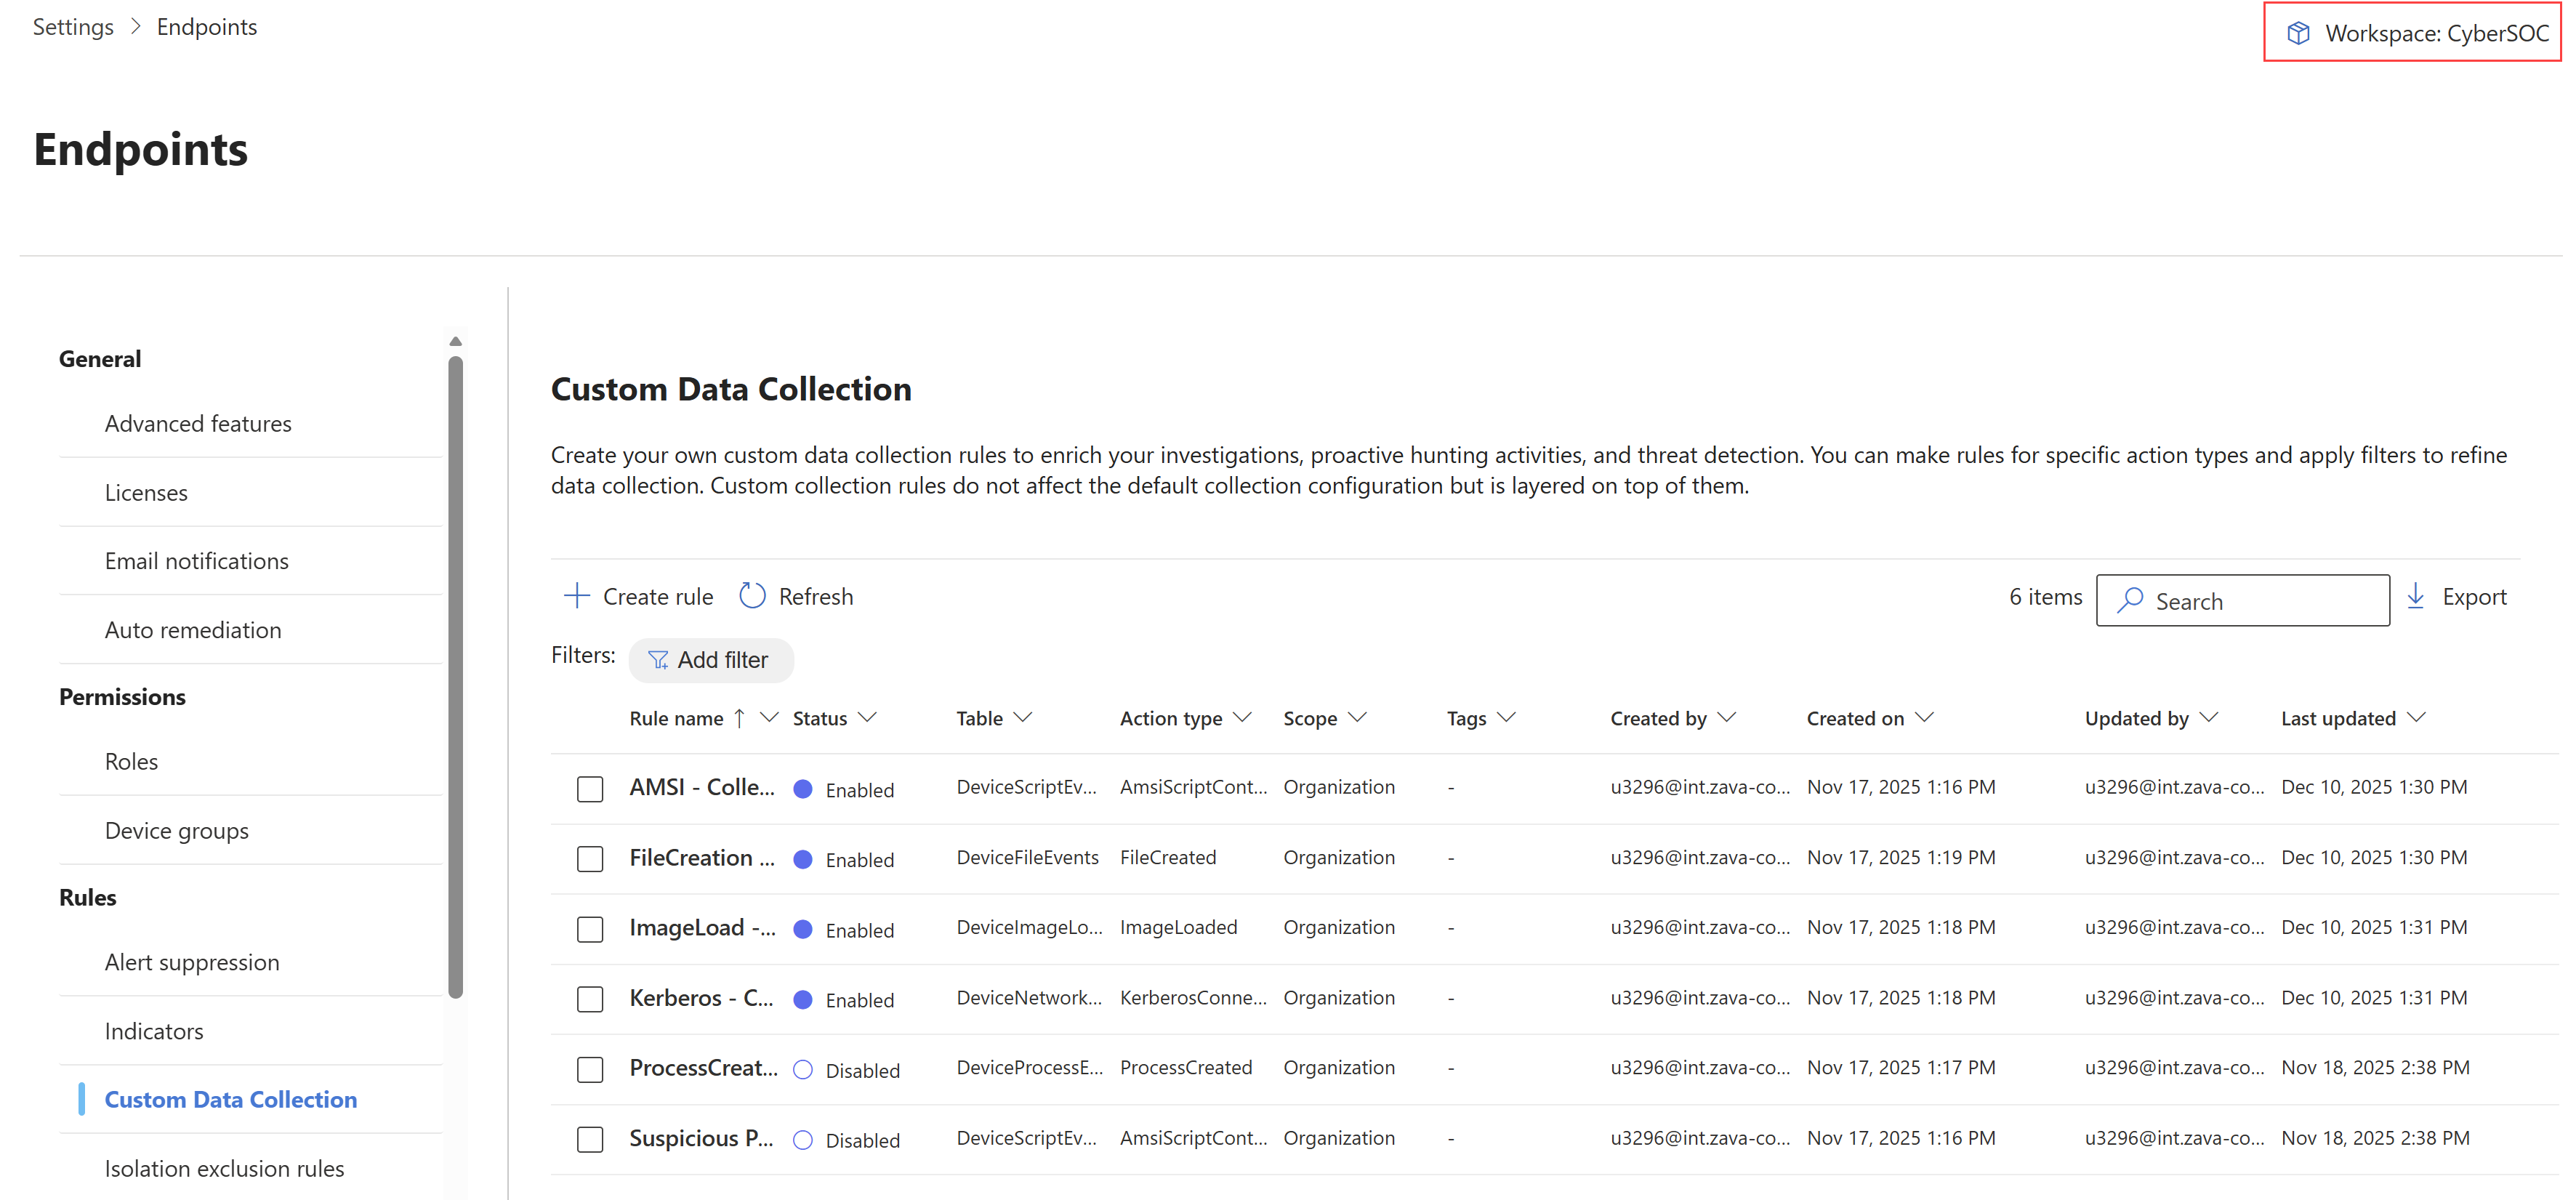Click the workspace cube icon
Image resolution: width=2576 pixels, height=1200 pixels.
2298,33
